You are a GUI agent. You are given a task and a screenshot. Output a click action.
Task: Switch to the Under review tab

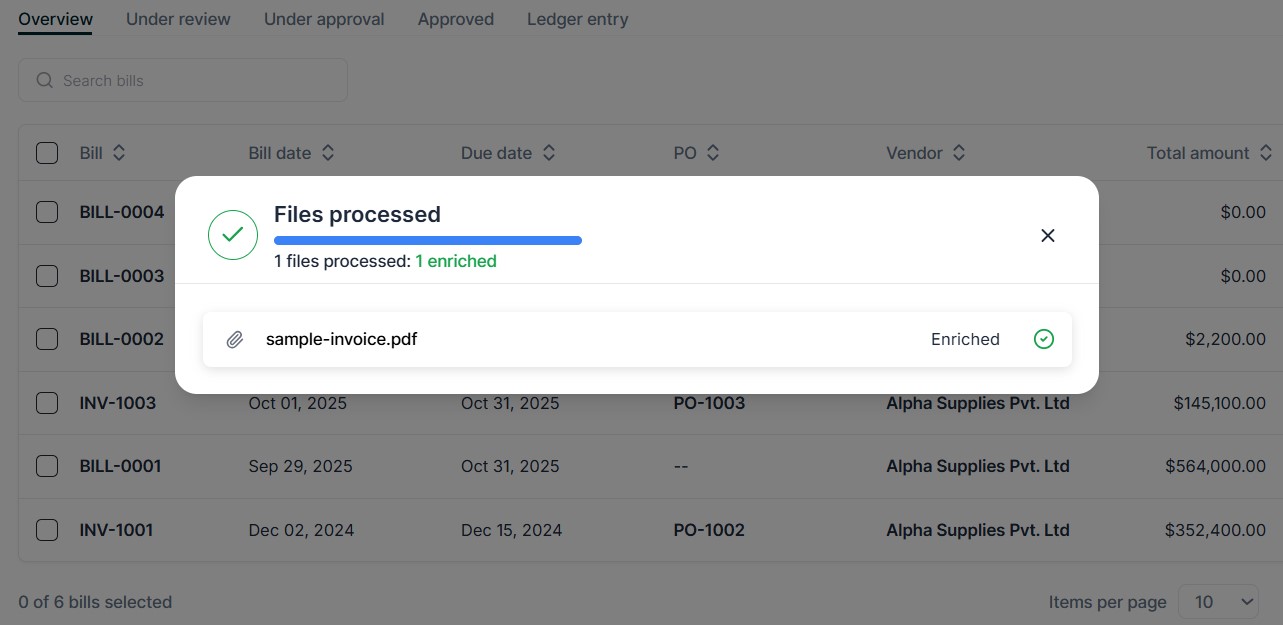[x=178, y=19]
